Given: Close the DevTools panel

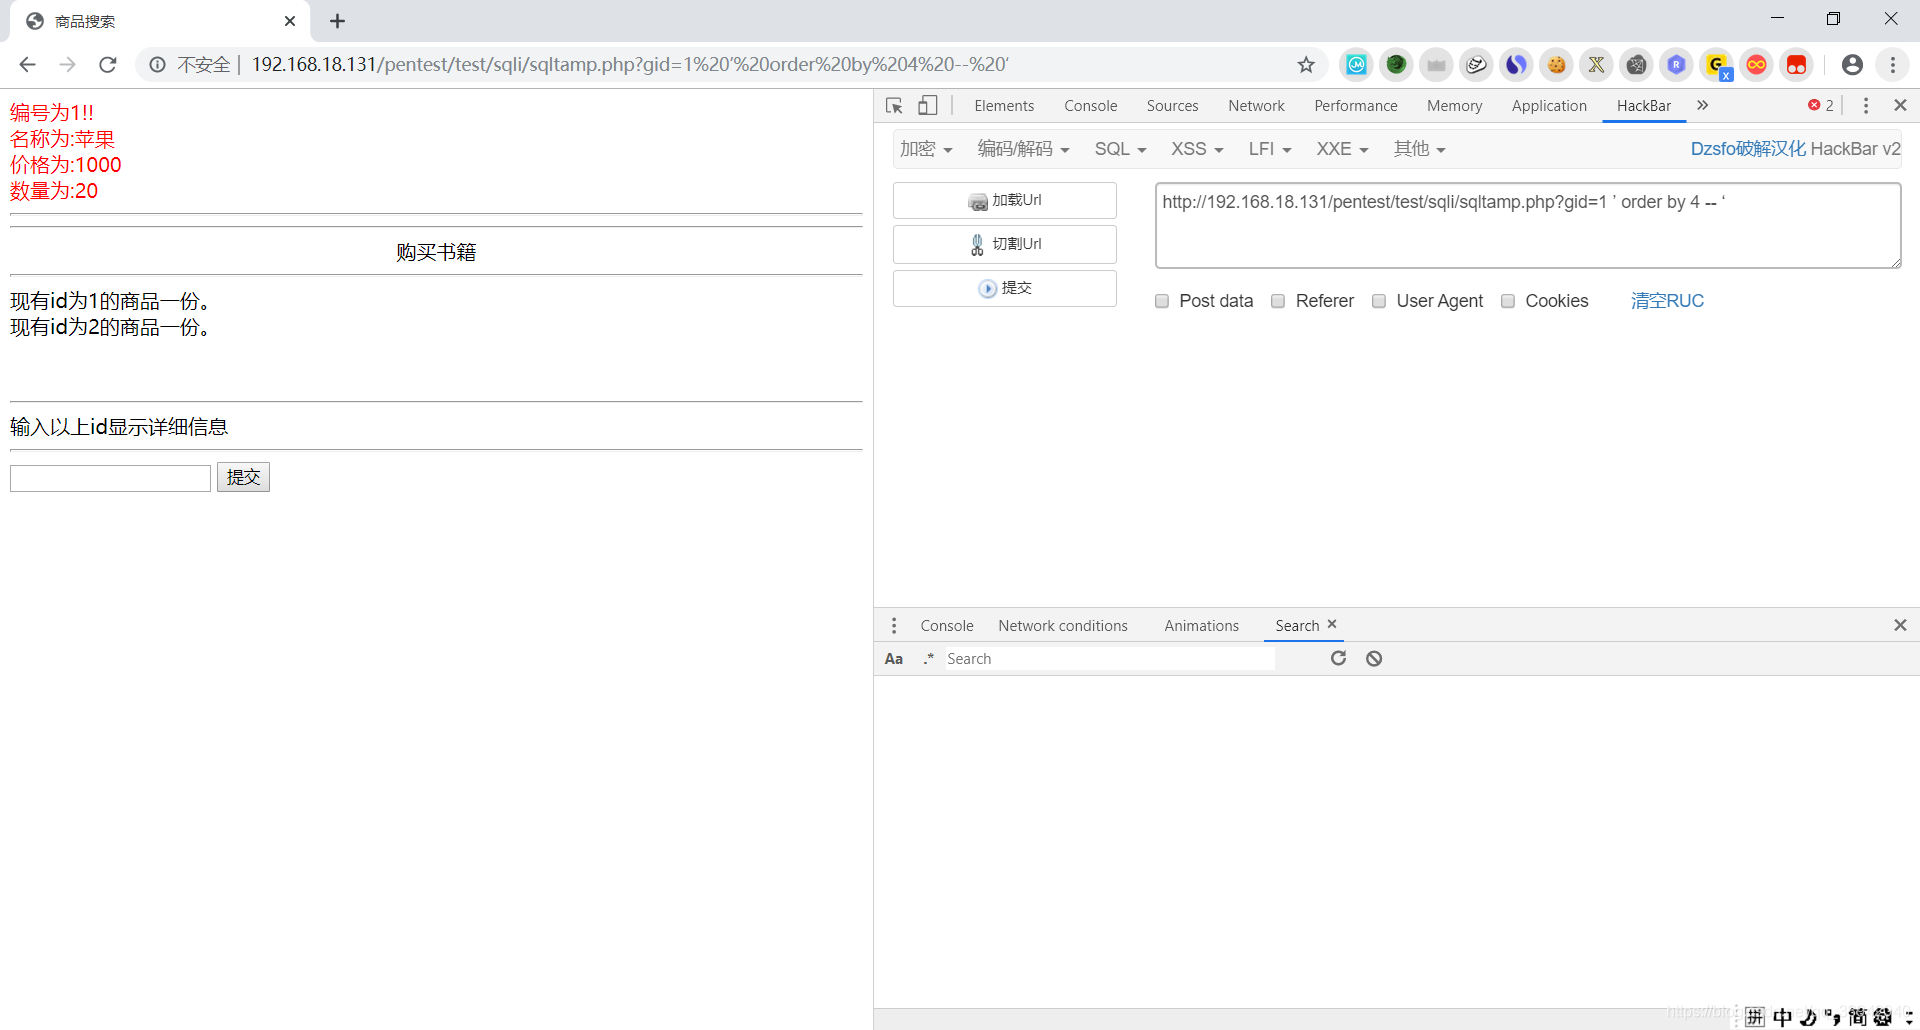Looking at the screenshot, I should [x=1900, y=105].
